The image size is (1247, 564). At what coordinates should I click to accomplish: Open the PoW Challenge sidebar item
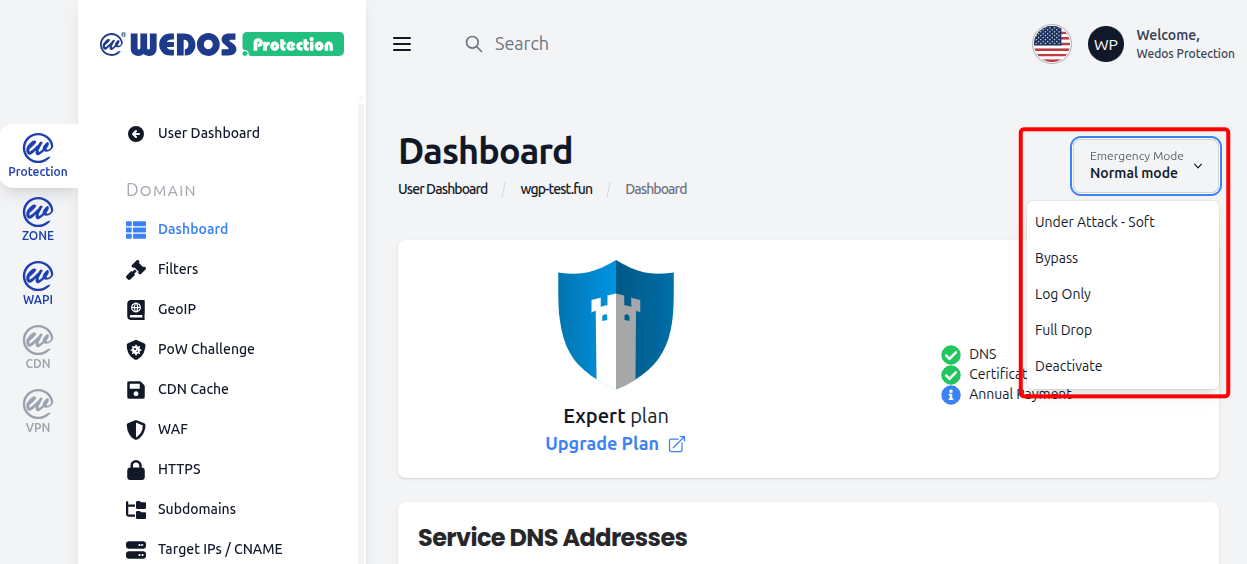206,349
